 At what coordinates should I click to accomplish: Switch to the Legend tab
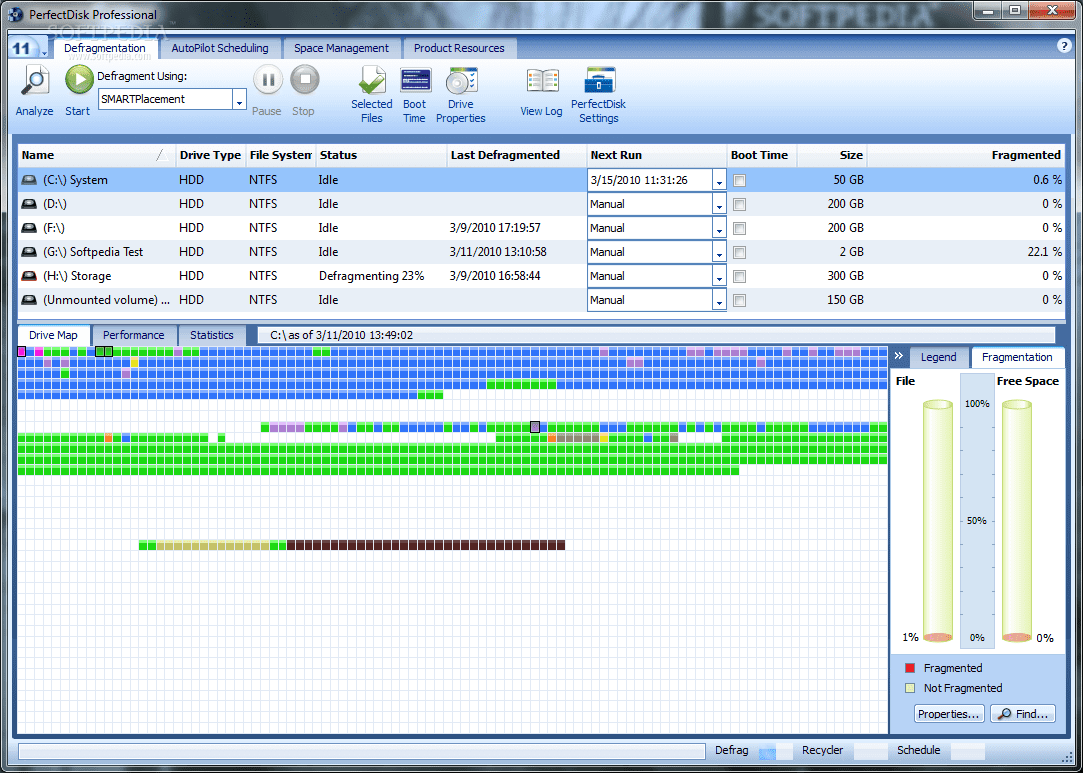[x=939, y=357]
